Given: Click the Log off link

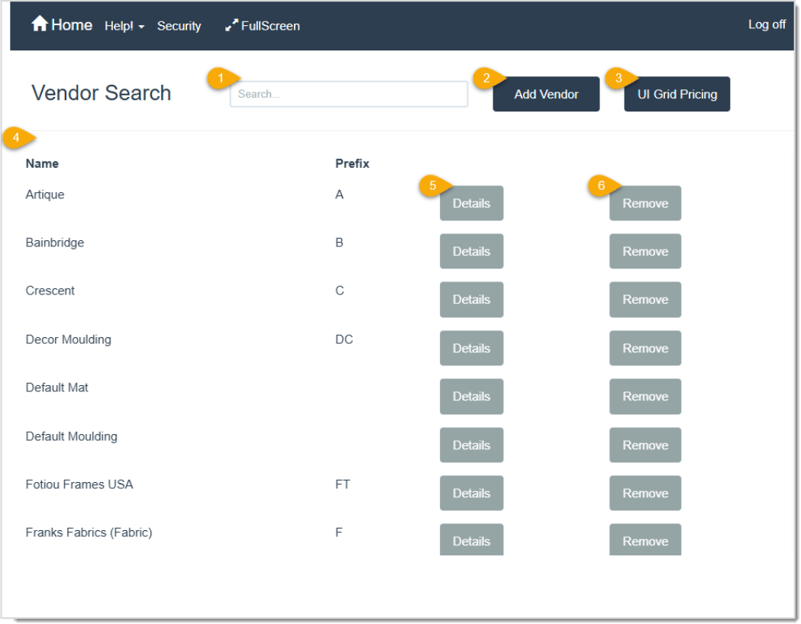Looking at the screenshot, I should (767, 24).
